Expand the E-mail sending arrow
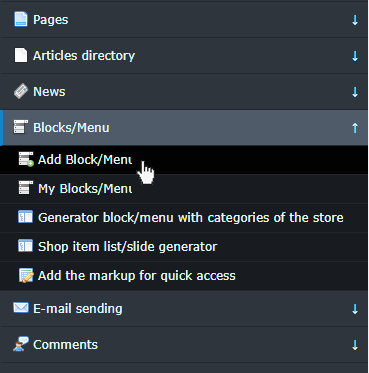Viewport: 369px width, 373px height. [x=355, y=309]
